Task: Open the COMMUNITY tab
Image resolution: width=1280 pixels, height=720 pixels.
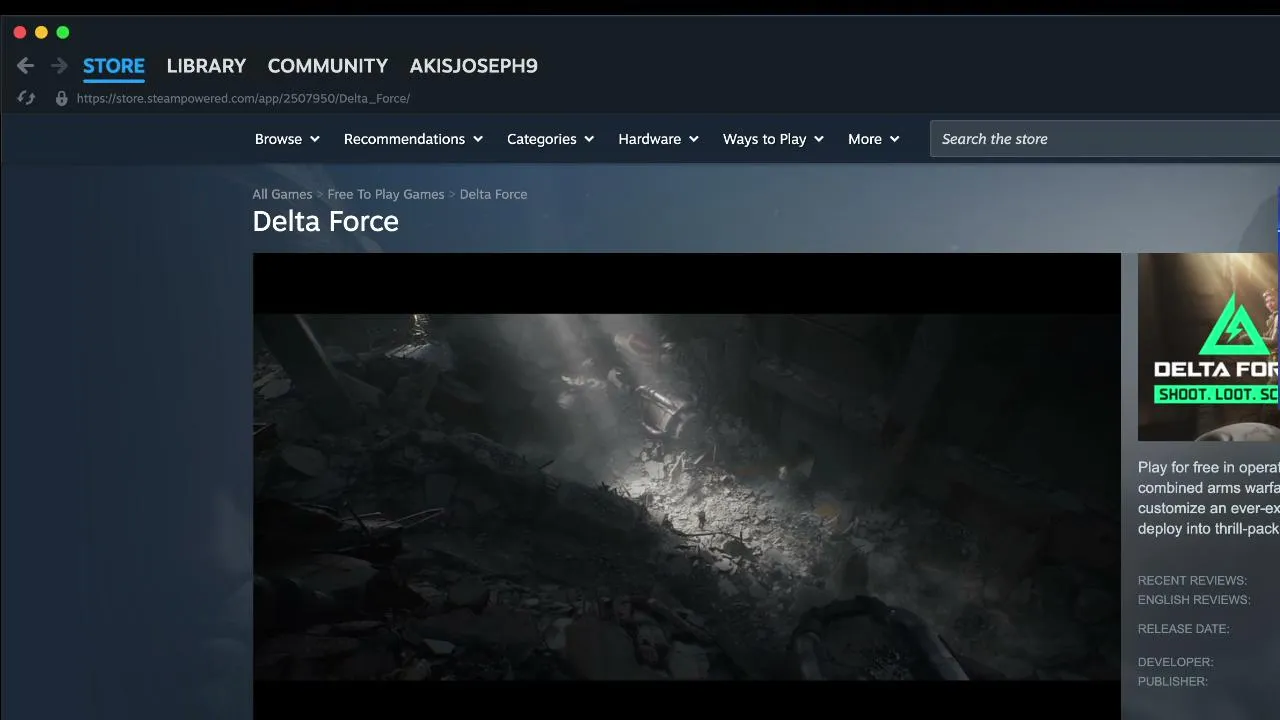Action: [x=327, y=66]
